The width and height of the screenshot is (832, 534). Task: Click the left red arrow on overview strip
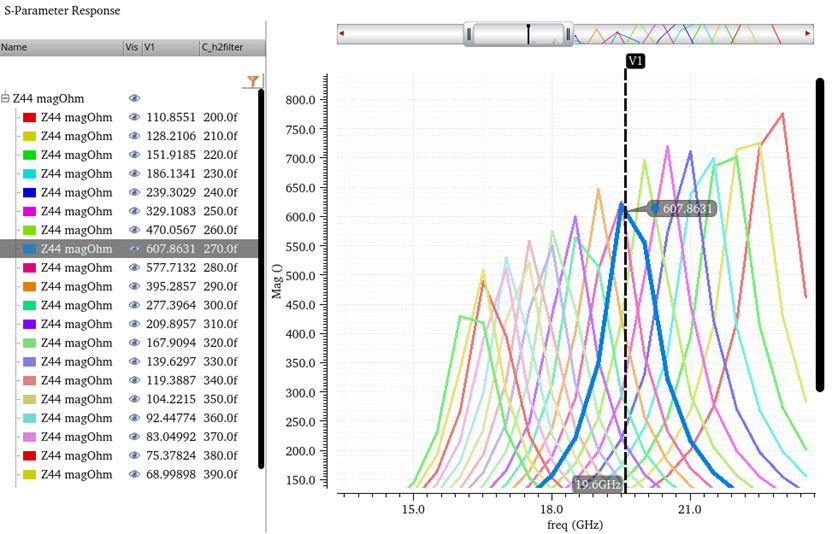(342, 35)
